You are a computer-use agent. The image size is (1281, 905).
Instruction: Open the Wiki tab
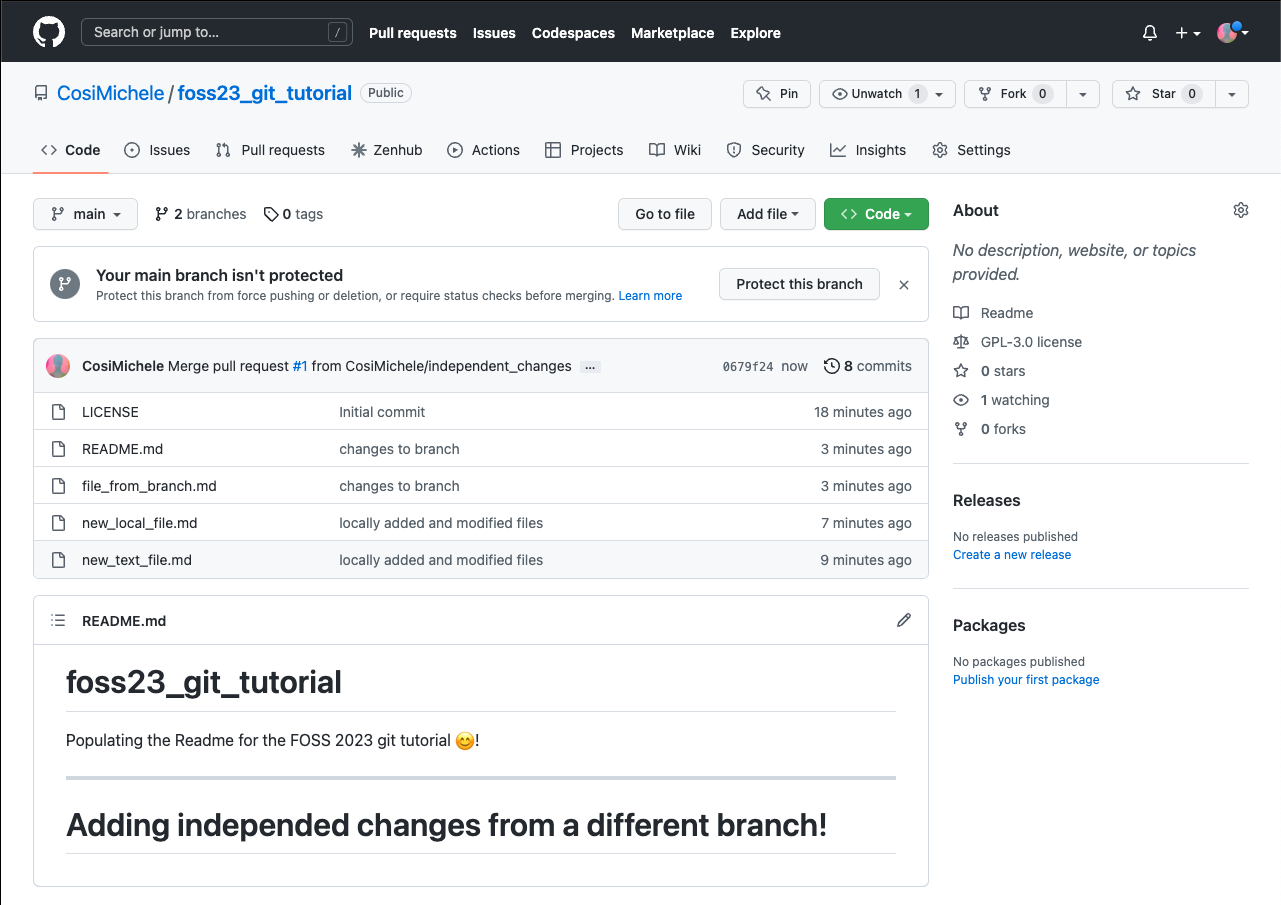click(675, 150)
